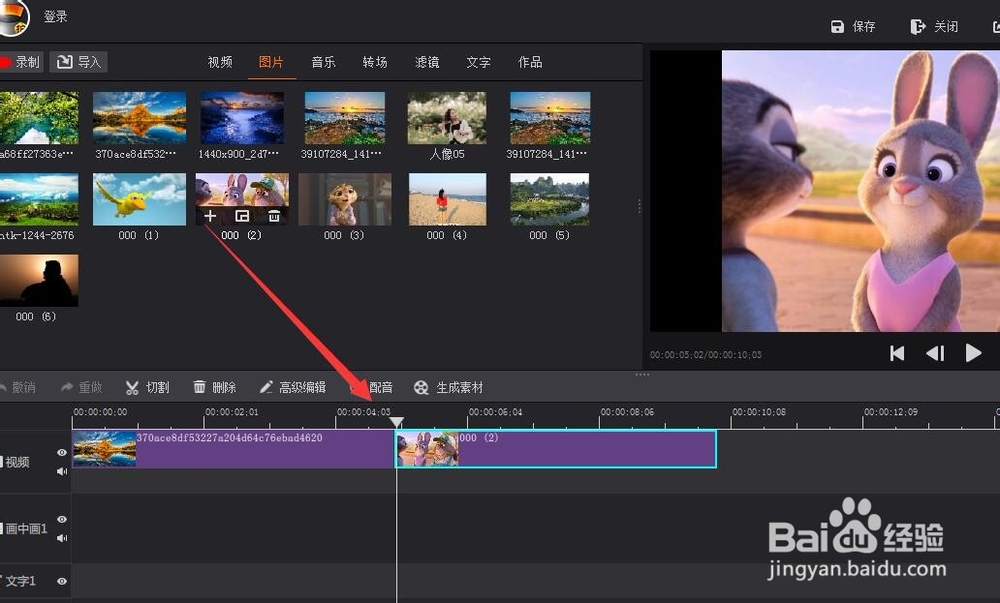1000x603 pixels.
Task: Click the Redo (重做) toolbar button
Action: [x=81, y=388]
